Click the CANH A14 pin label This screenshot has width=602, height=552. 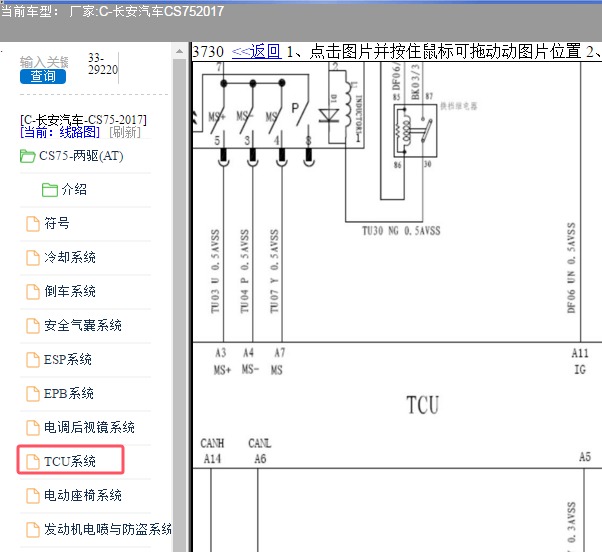(x=212, y=451)
